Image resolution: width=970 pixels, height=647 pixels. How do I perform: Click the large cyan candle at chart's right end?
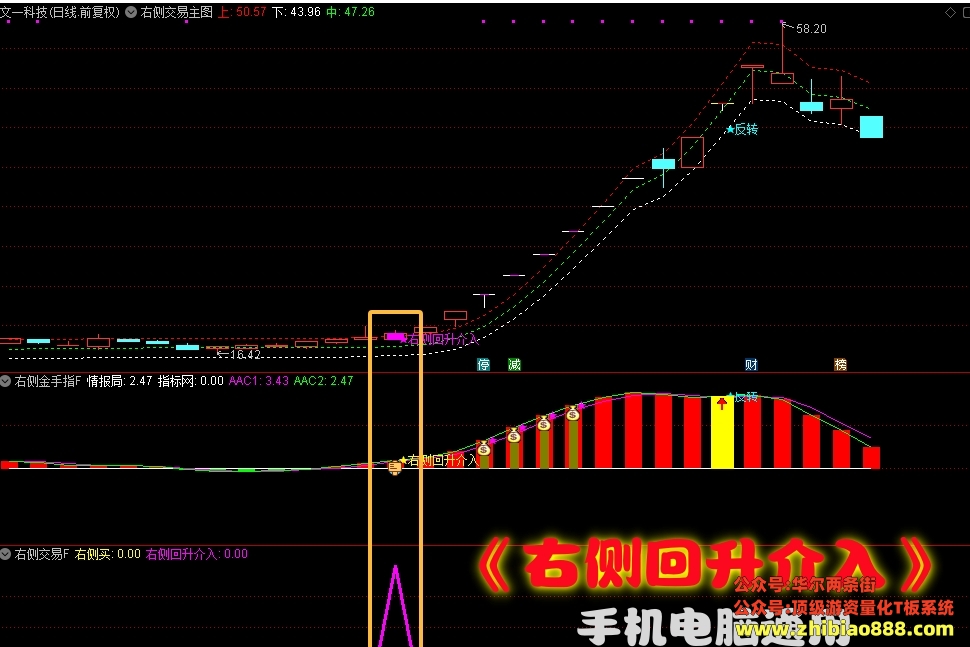pyautogui.click(x=871, y=127)
